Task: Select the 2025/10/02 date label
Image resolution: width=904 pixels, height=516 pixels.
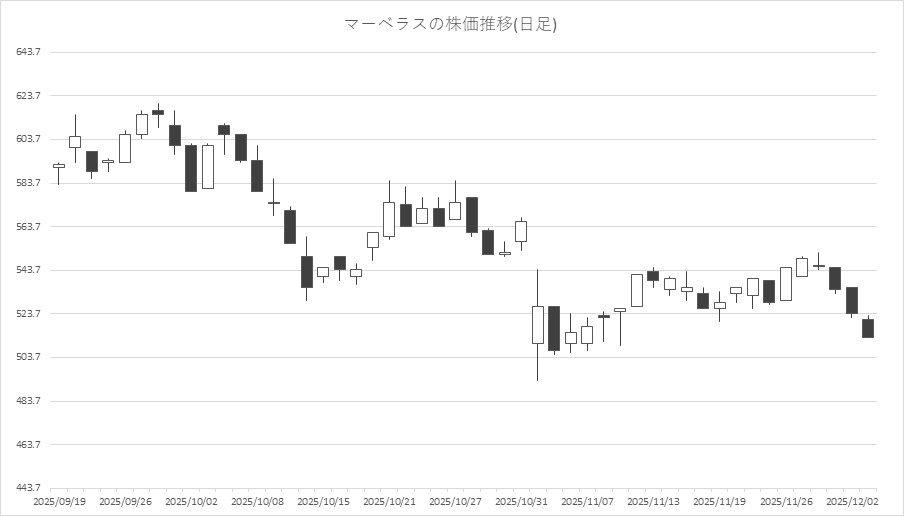Action: 191,501
